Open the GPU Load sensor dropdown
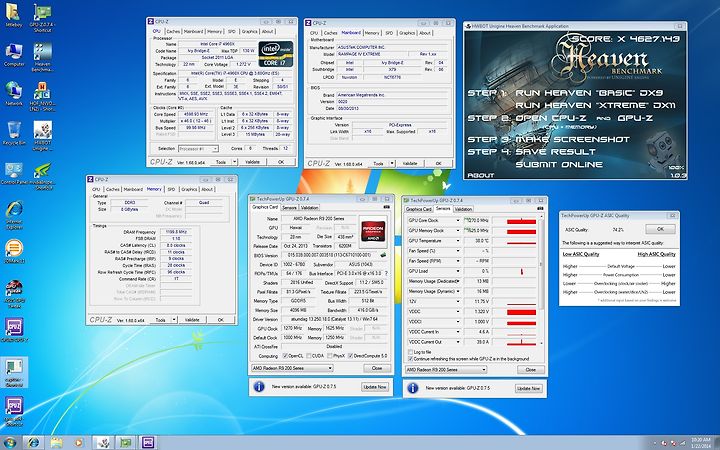The height and width of the screenshot is (450, 720). 457,271
